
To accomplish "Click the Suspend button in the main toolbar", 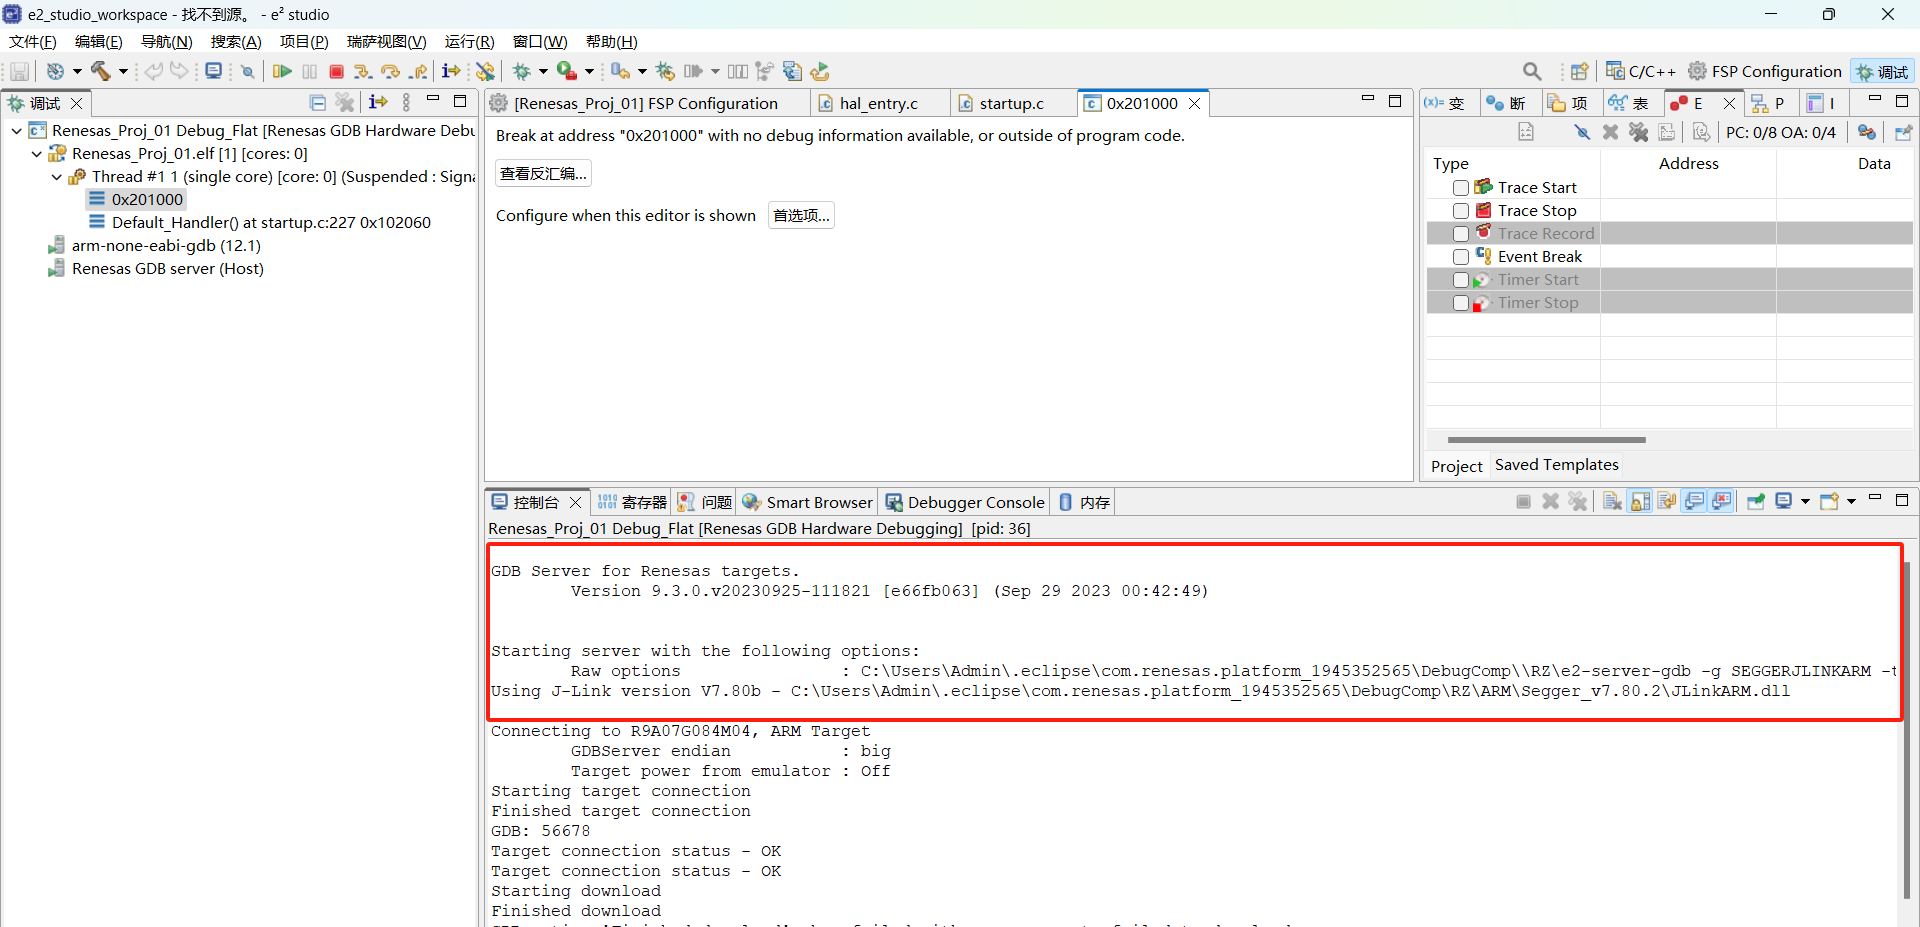I will click(310, 71).
